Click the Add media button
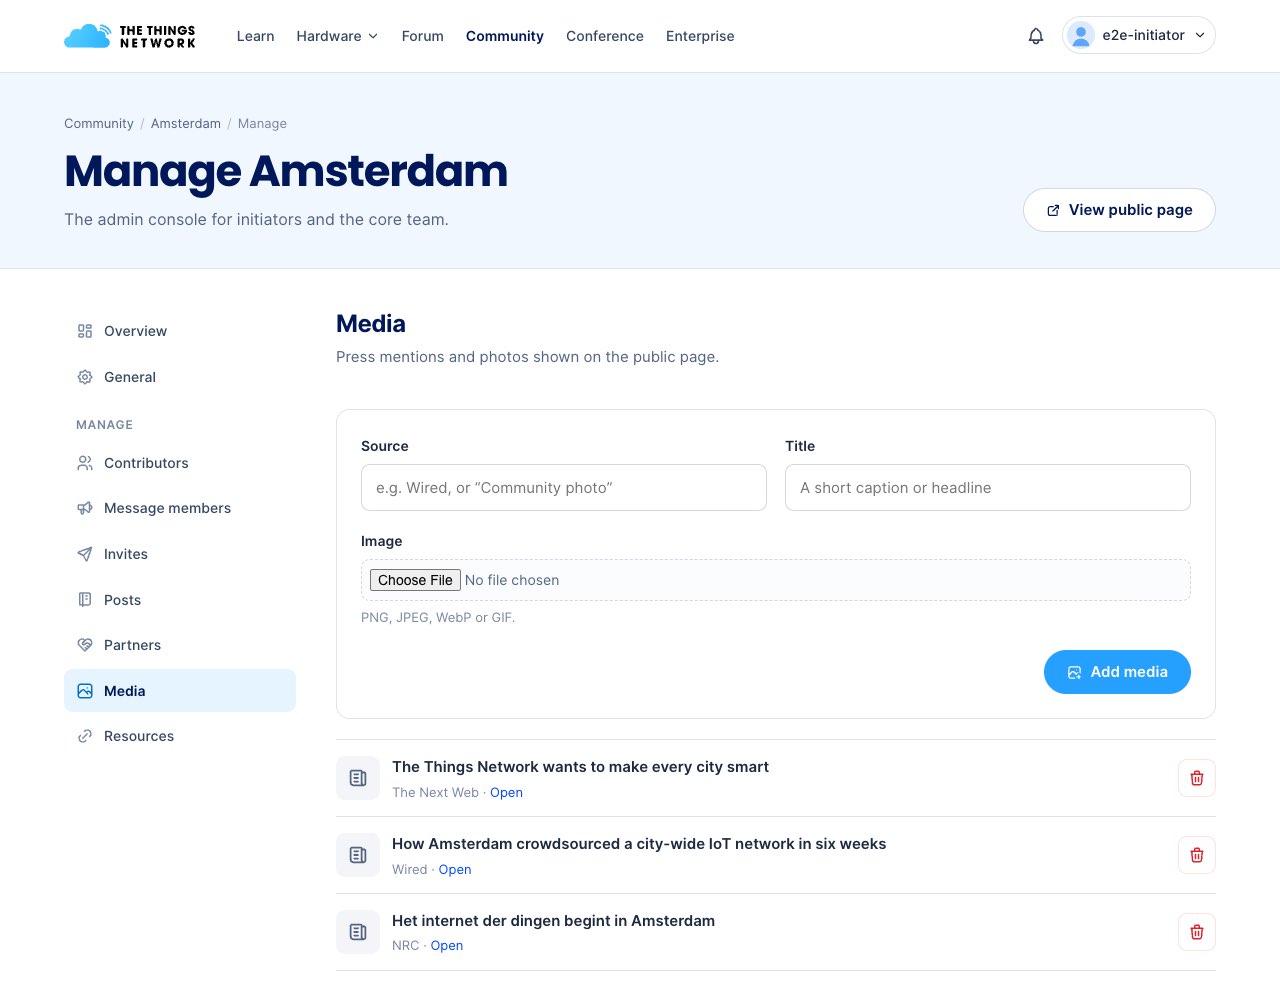This screenshot has height=1000, width=1280. (x=1117, y=672)
